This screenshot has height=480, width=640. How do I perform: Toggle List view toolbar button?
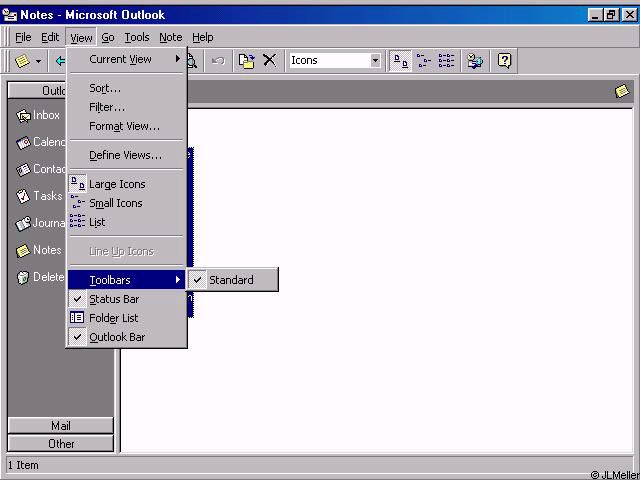pyautogui.click(x=446, y=61)
